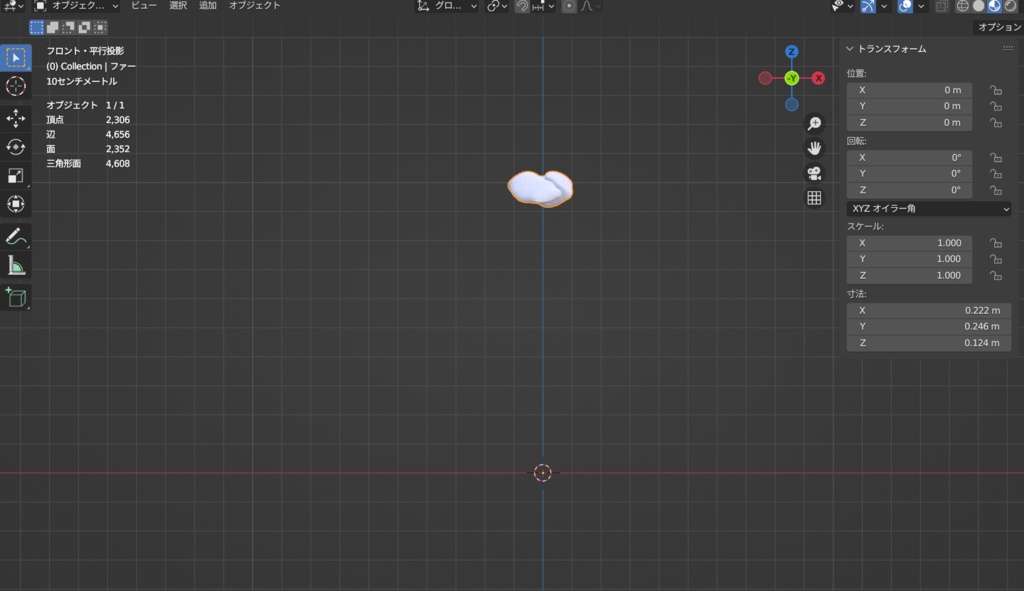Toggle proportional editing in header
Screen dimensions: 1024x591
(x=569, y=6)
